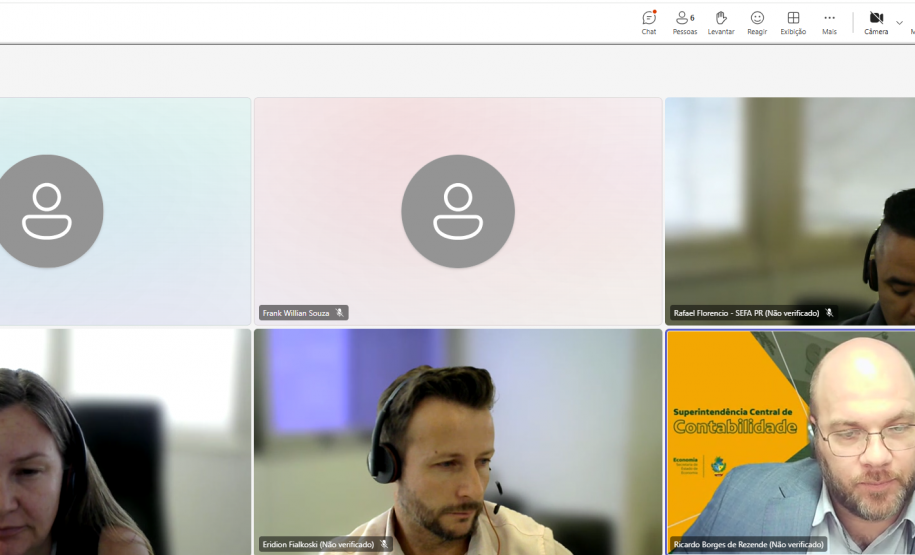Open the Exibição view layout options
The image size is (915, 555).
click(793, 22)
